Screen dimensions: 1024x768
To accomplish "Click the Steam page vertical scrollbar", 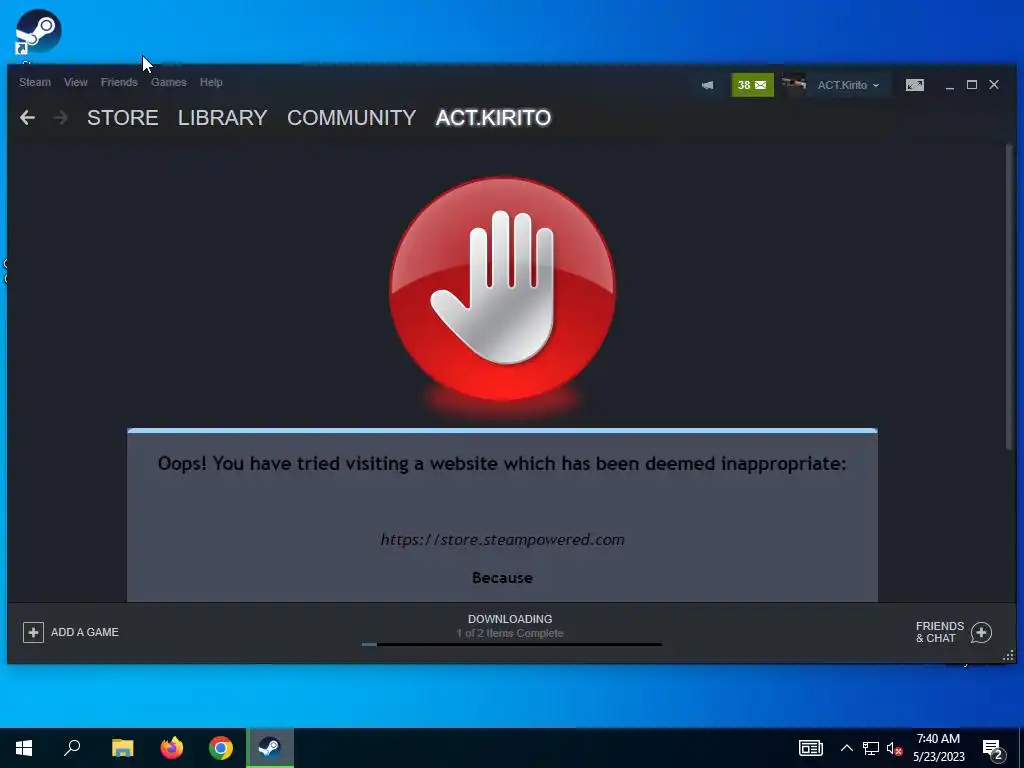I will [1010, 295].
